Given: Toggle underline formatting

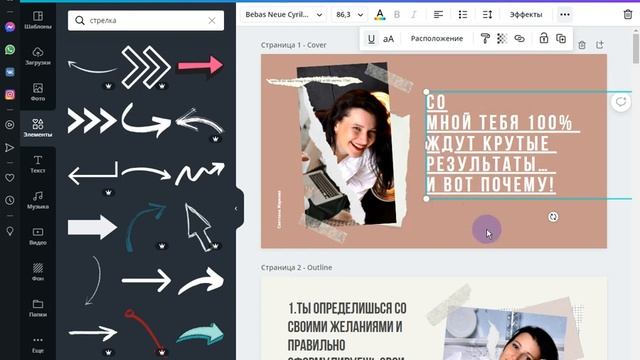Looking at the screenshot, I should click(371, 39).
